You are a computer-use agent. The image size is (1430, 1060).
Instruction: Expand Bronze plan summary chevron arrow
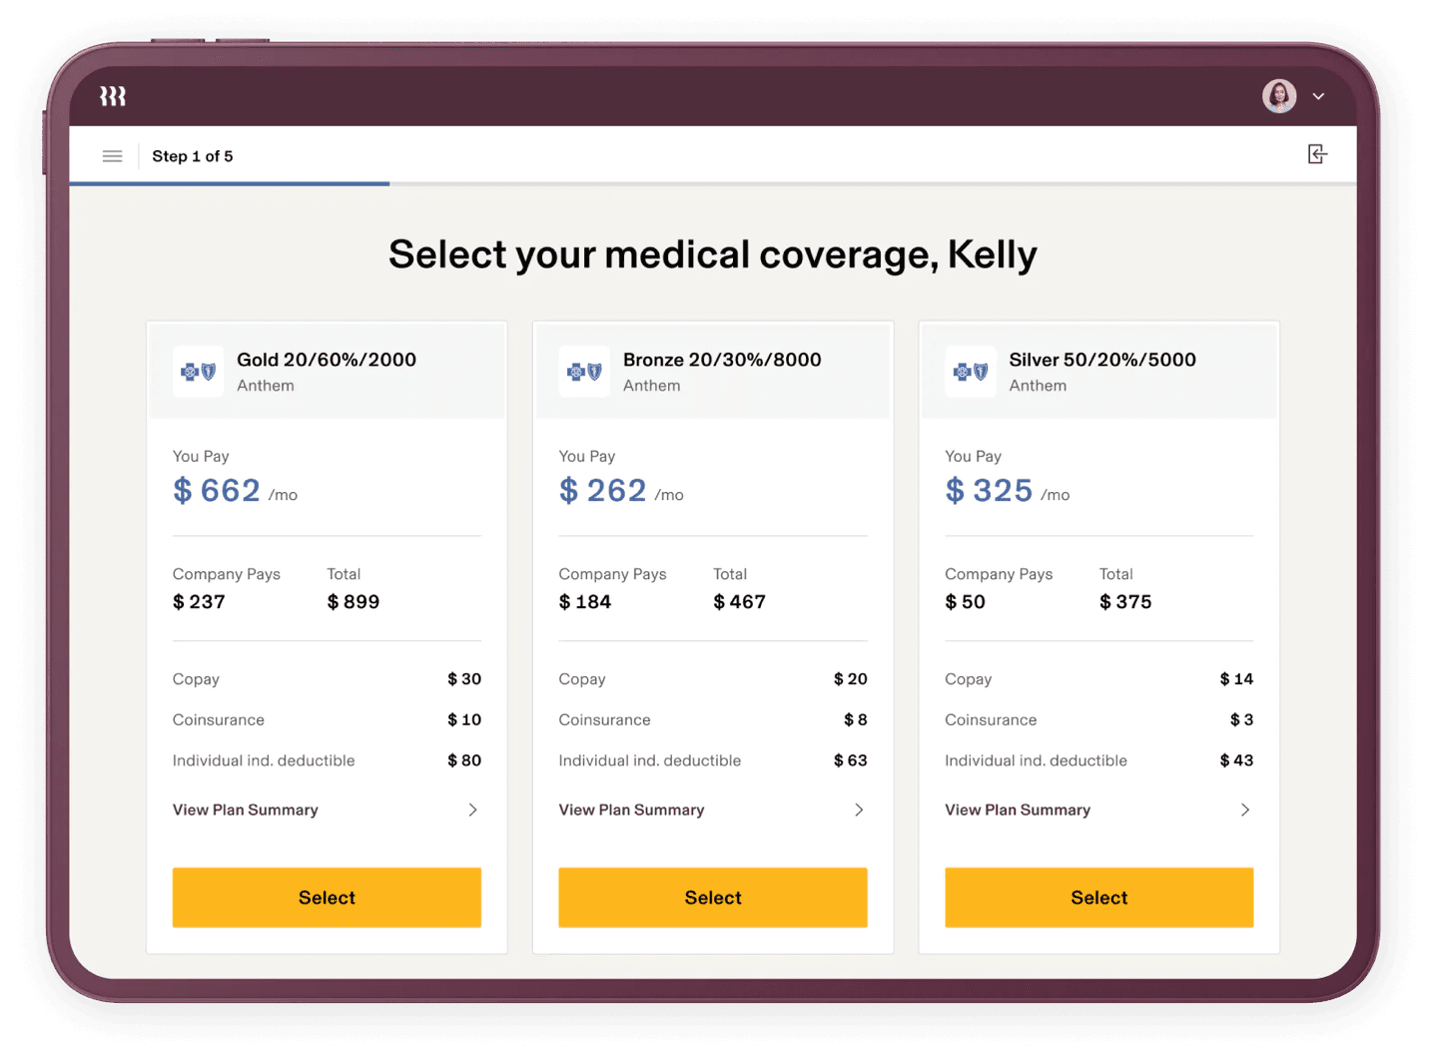[x=859, y=810]
